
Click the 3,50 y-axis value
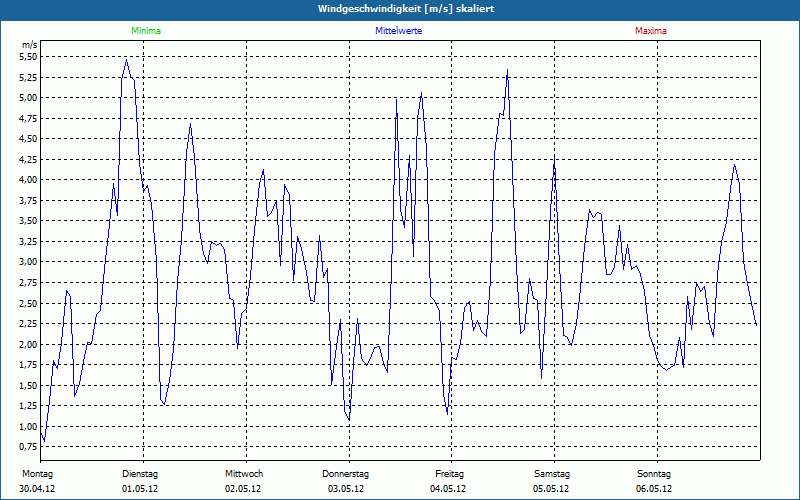tap(28, 221)
